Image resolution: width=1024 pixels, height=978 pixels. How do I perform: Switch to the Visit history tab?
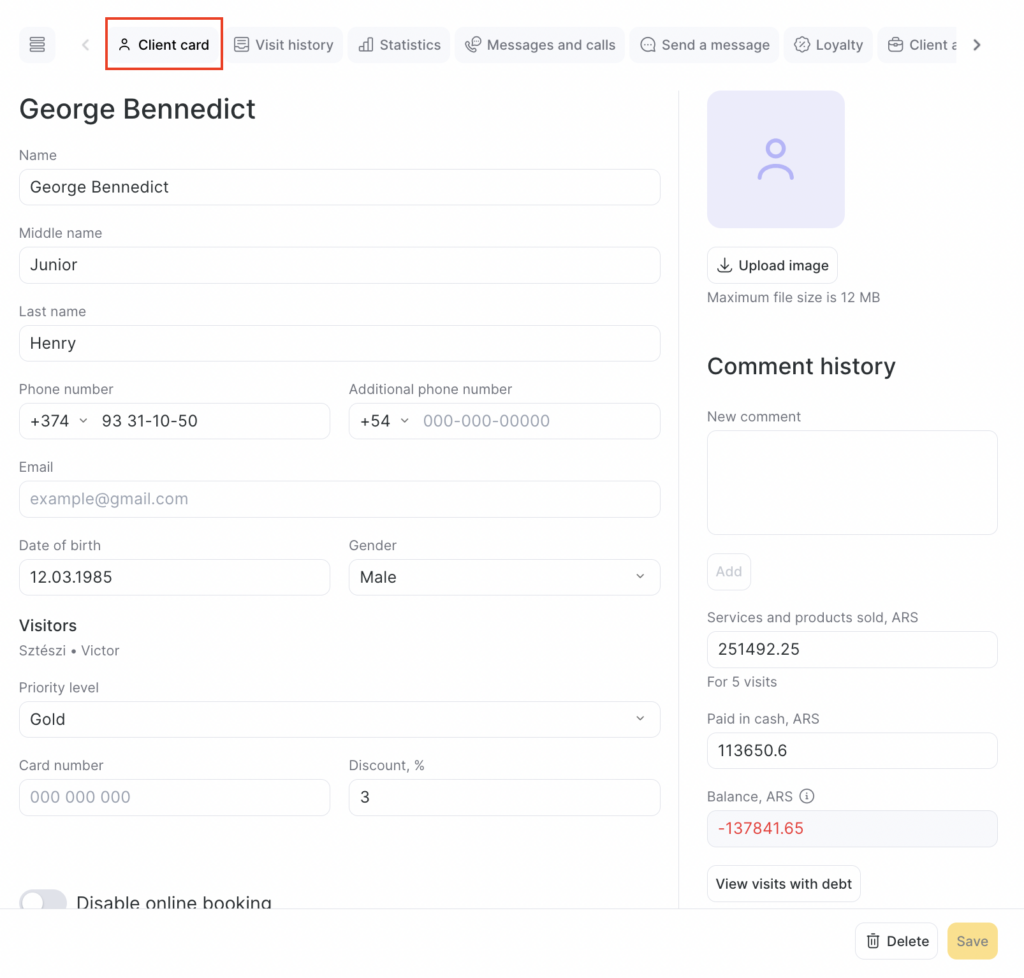click(x=283, y=45)
